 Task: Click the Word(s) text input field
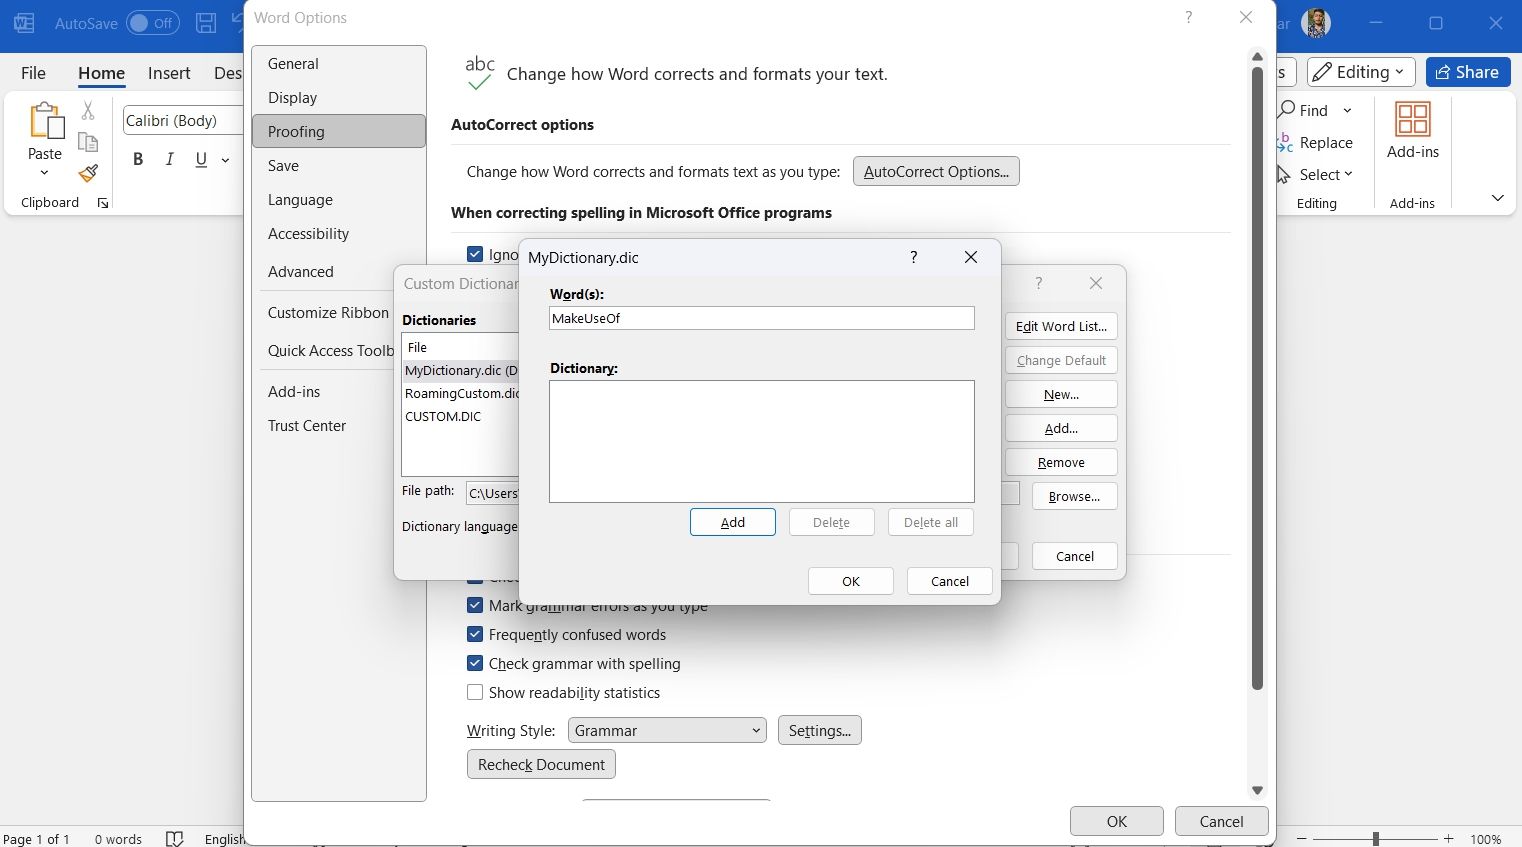coord(761,318)
